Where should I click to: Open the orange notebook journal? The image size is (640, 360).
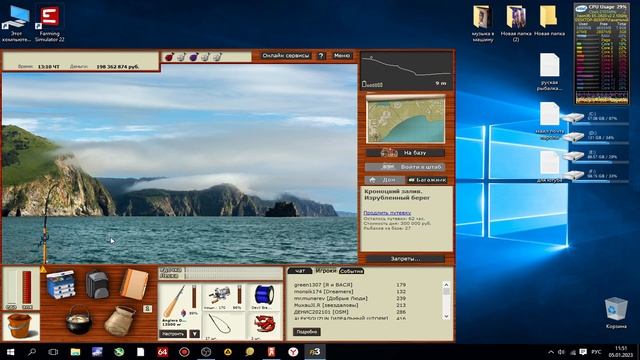click(135, 284)
